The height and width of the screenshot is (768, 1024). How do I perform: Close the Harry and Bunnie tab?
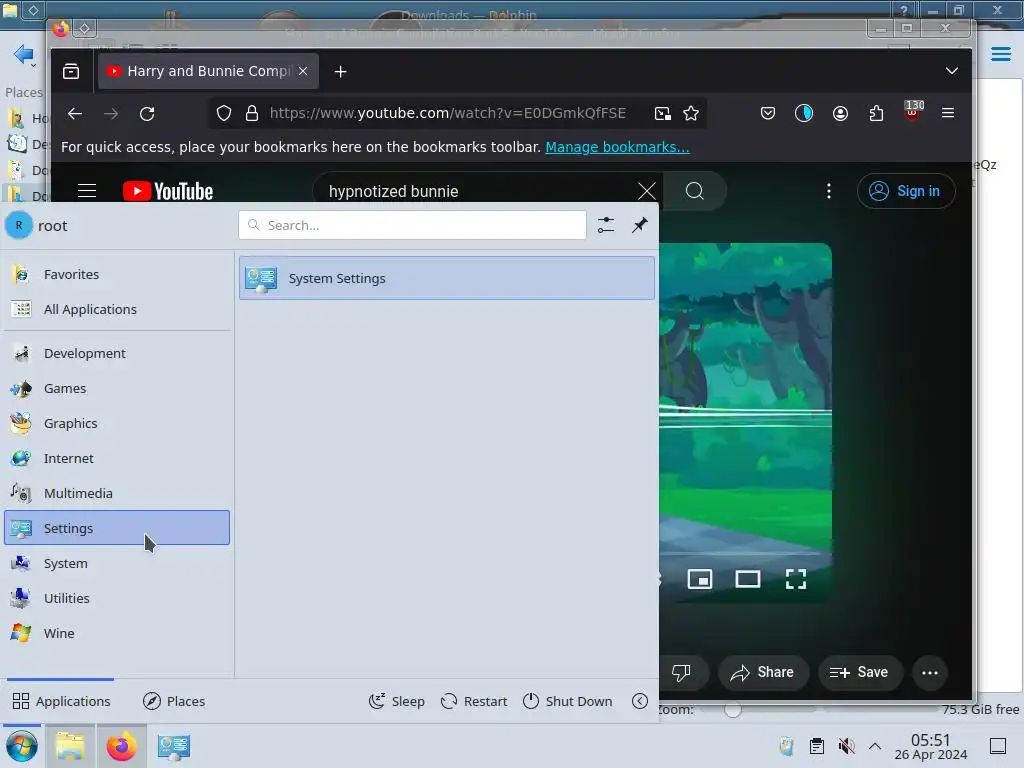303,71
